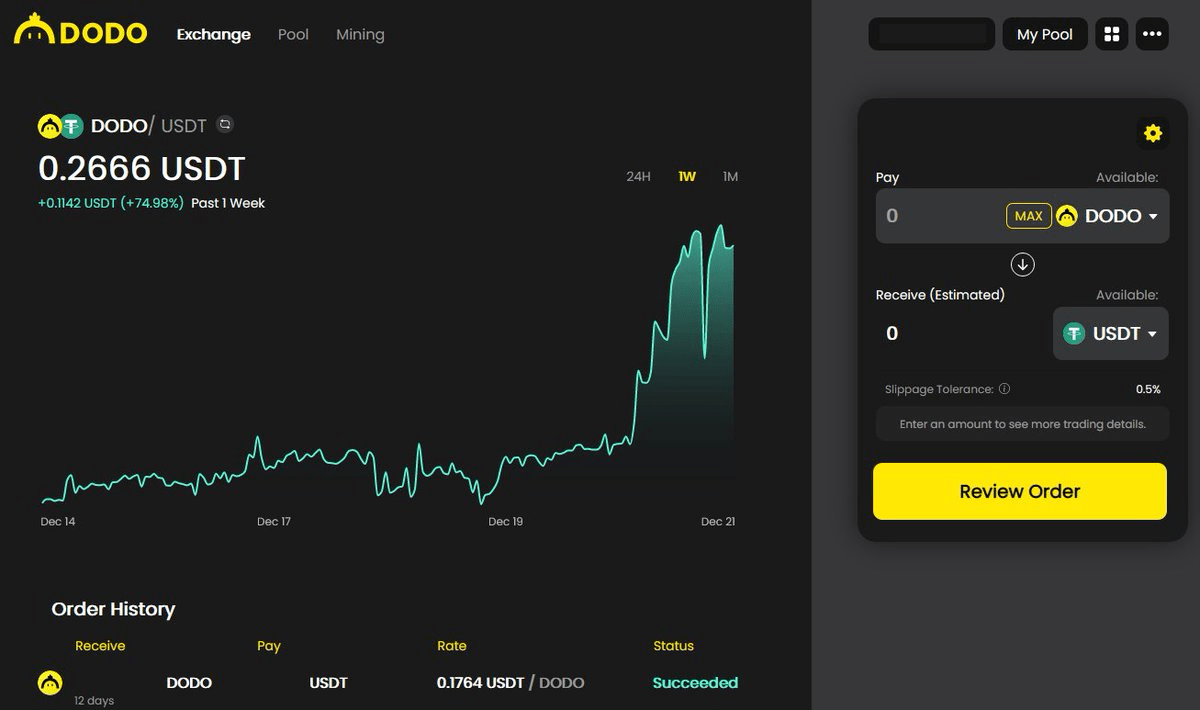Click the Pay column header in Order History
The height and width of the screenshot is (710, 1200).
coord(269,646)
